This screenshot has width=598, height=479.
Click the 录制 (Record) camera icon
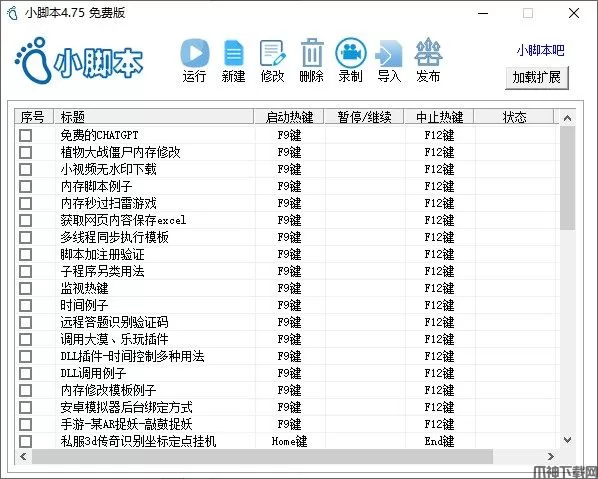click(x=350, y=53)
